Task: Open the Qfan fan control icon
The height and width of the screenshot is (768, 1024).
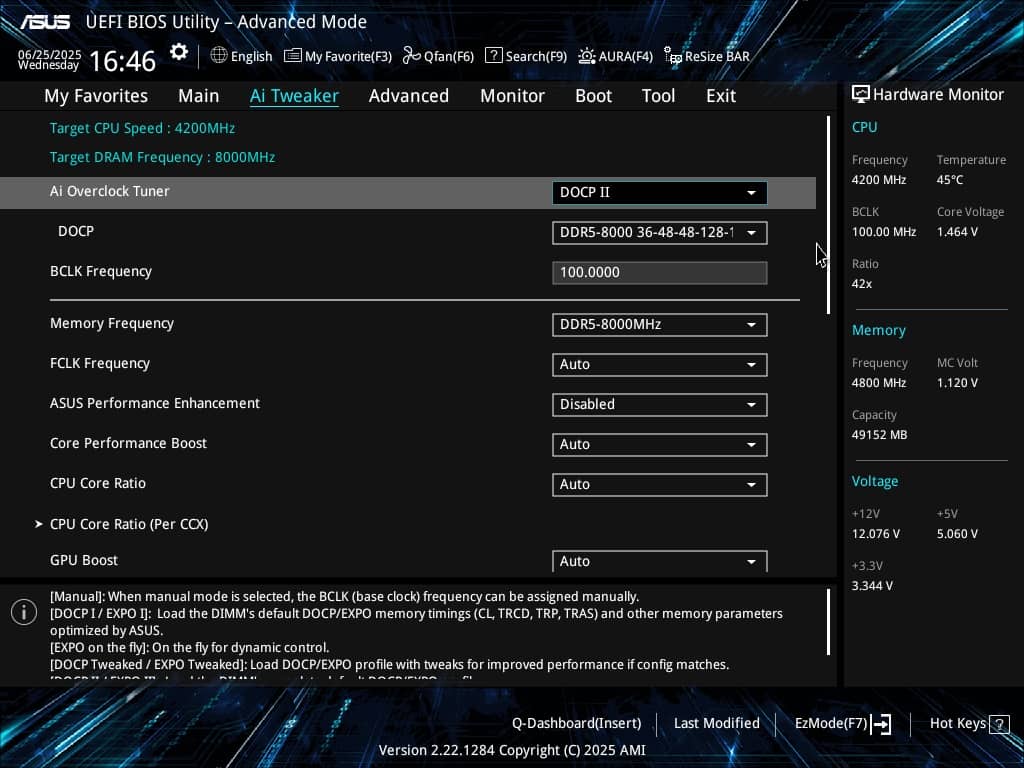Action: click(x=411, y=56)
